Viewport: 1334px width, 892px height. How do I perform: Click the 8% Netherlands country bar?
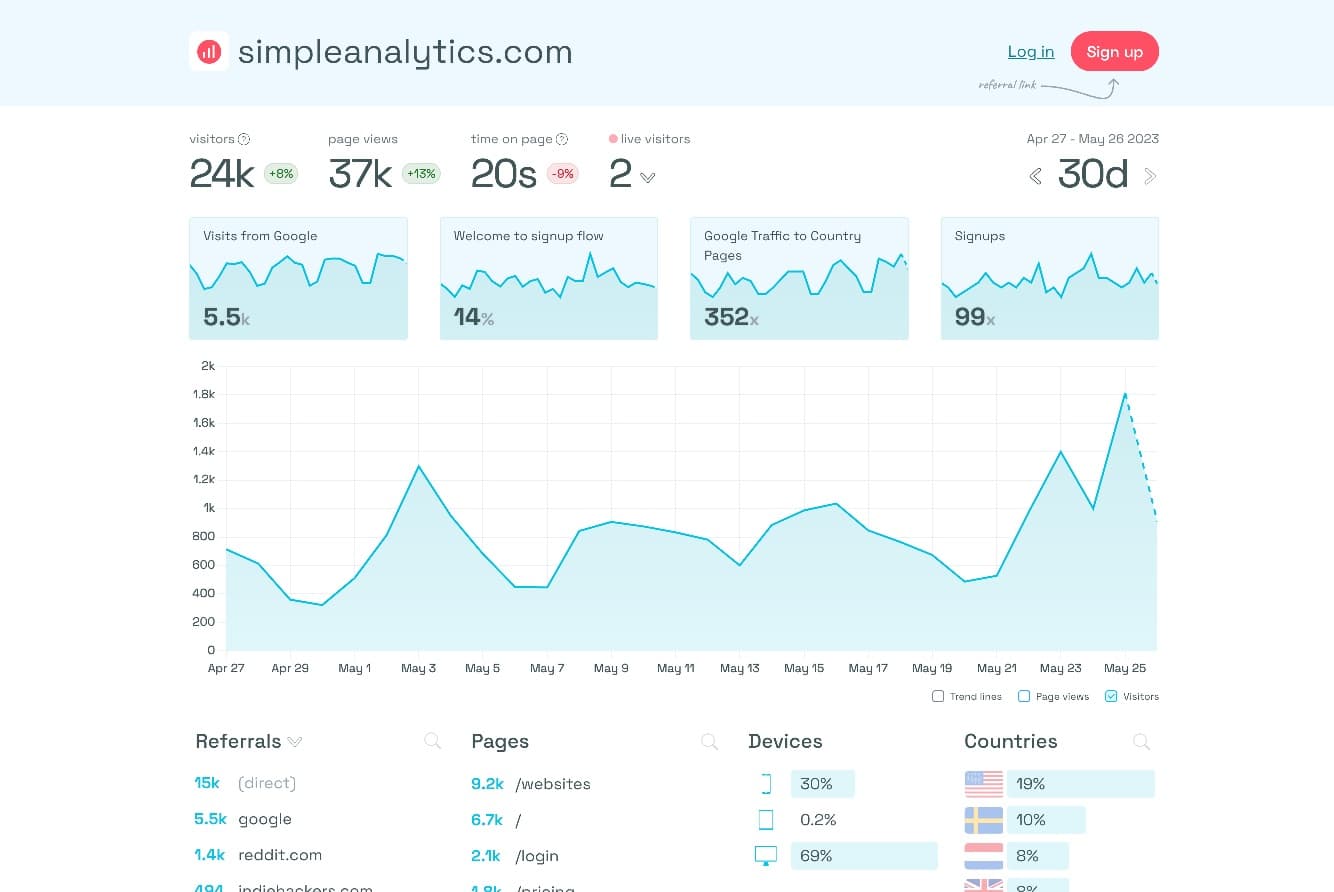(x=1037, y=856)
